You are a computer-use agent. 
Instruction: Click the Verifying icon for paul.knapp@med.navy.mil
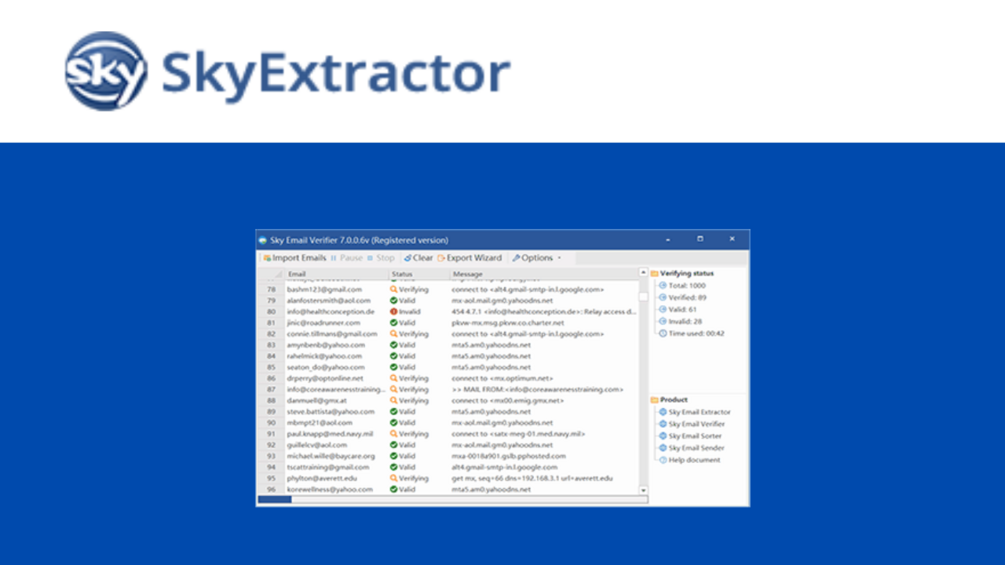pos(394,434)
